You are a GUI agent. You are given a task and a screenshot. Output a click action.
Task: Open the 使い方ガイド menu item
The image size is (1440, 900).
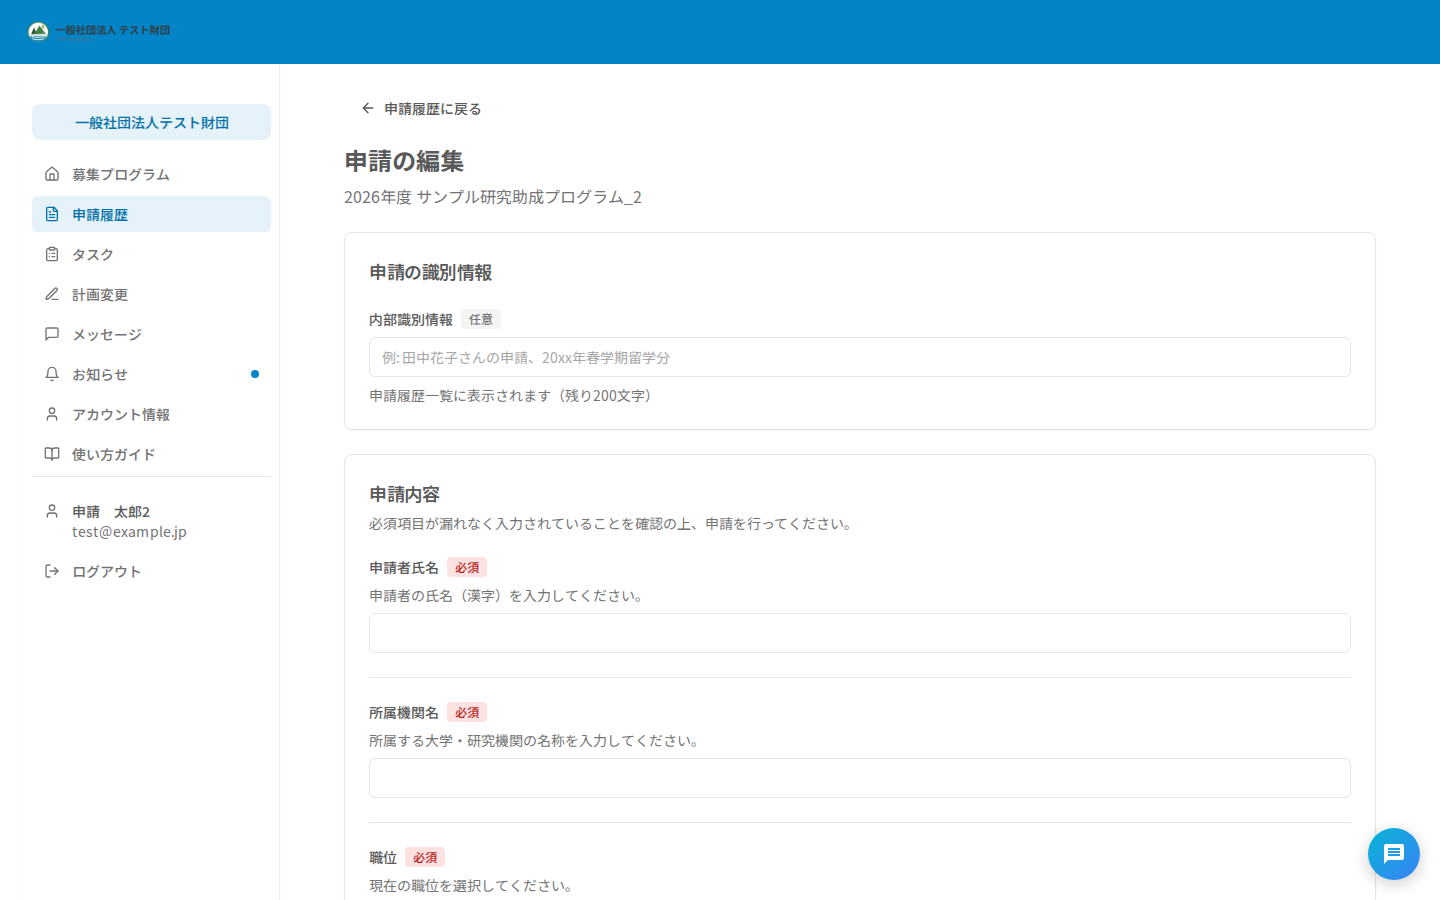pyautogui.click(x=151, y=454)
